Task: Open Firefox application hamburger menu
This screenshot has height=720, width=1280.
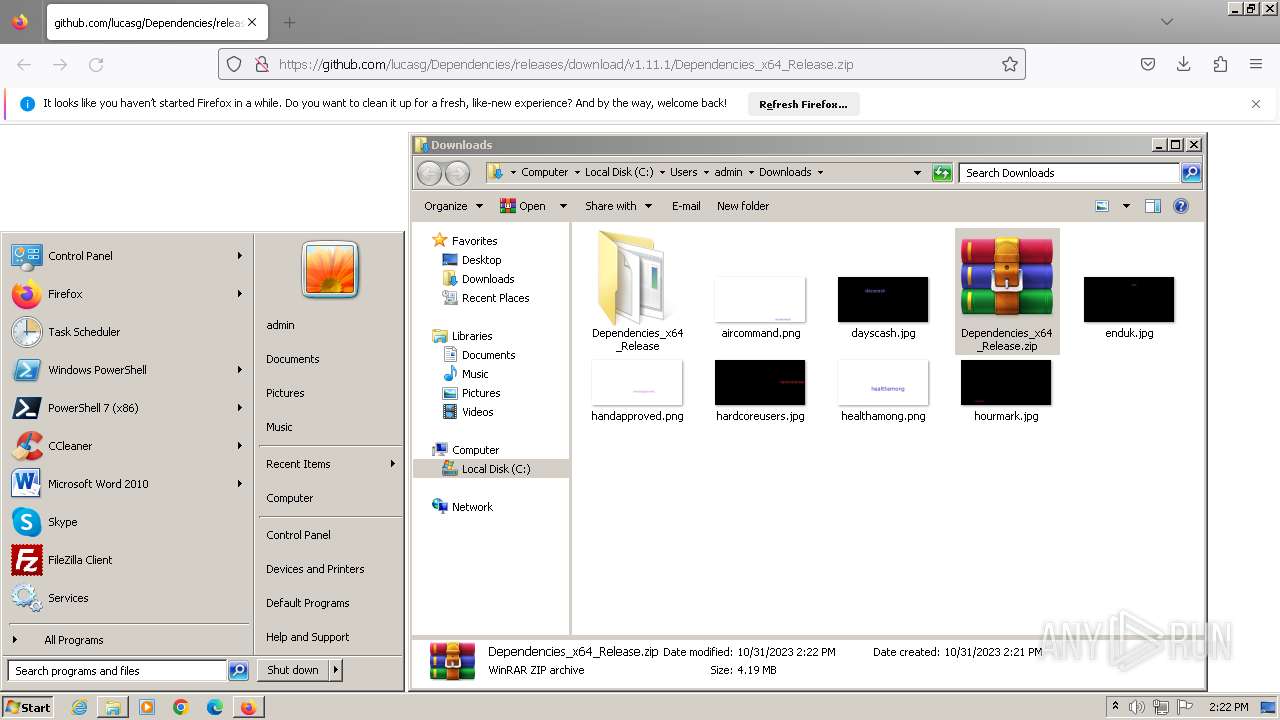Action: pyautogui.click(x=1256, y=64)
